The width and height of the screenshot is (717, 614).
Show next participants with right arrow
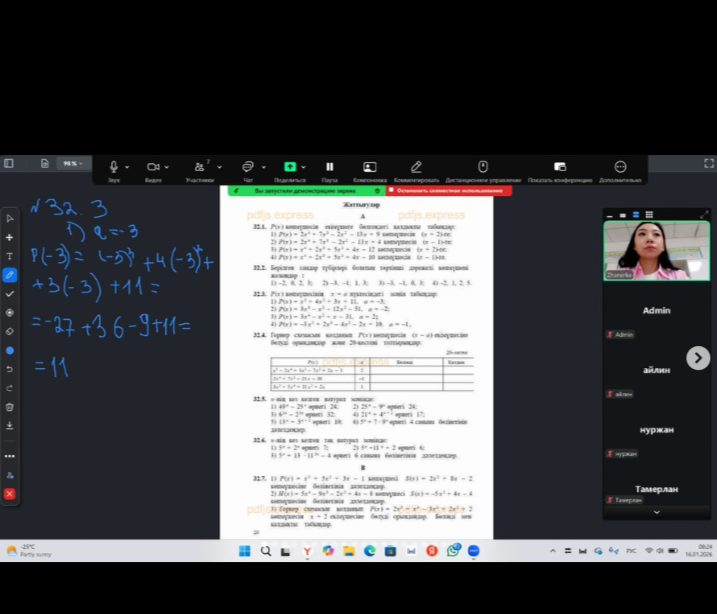(x=698, y=357)
